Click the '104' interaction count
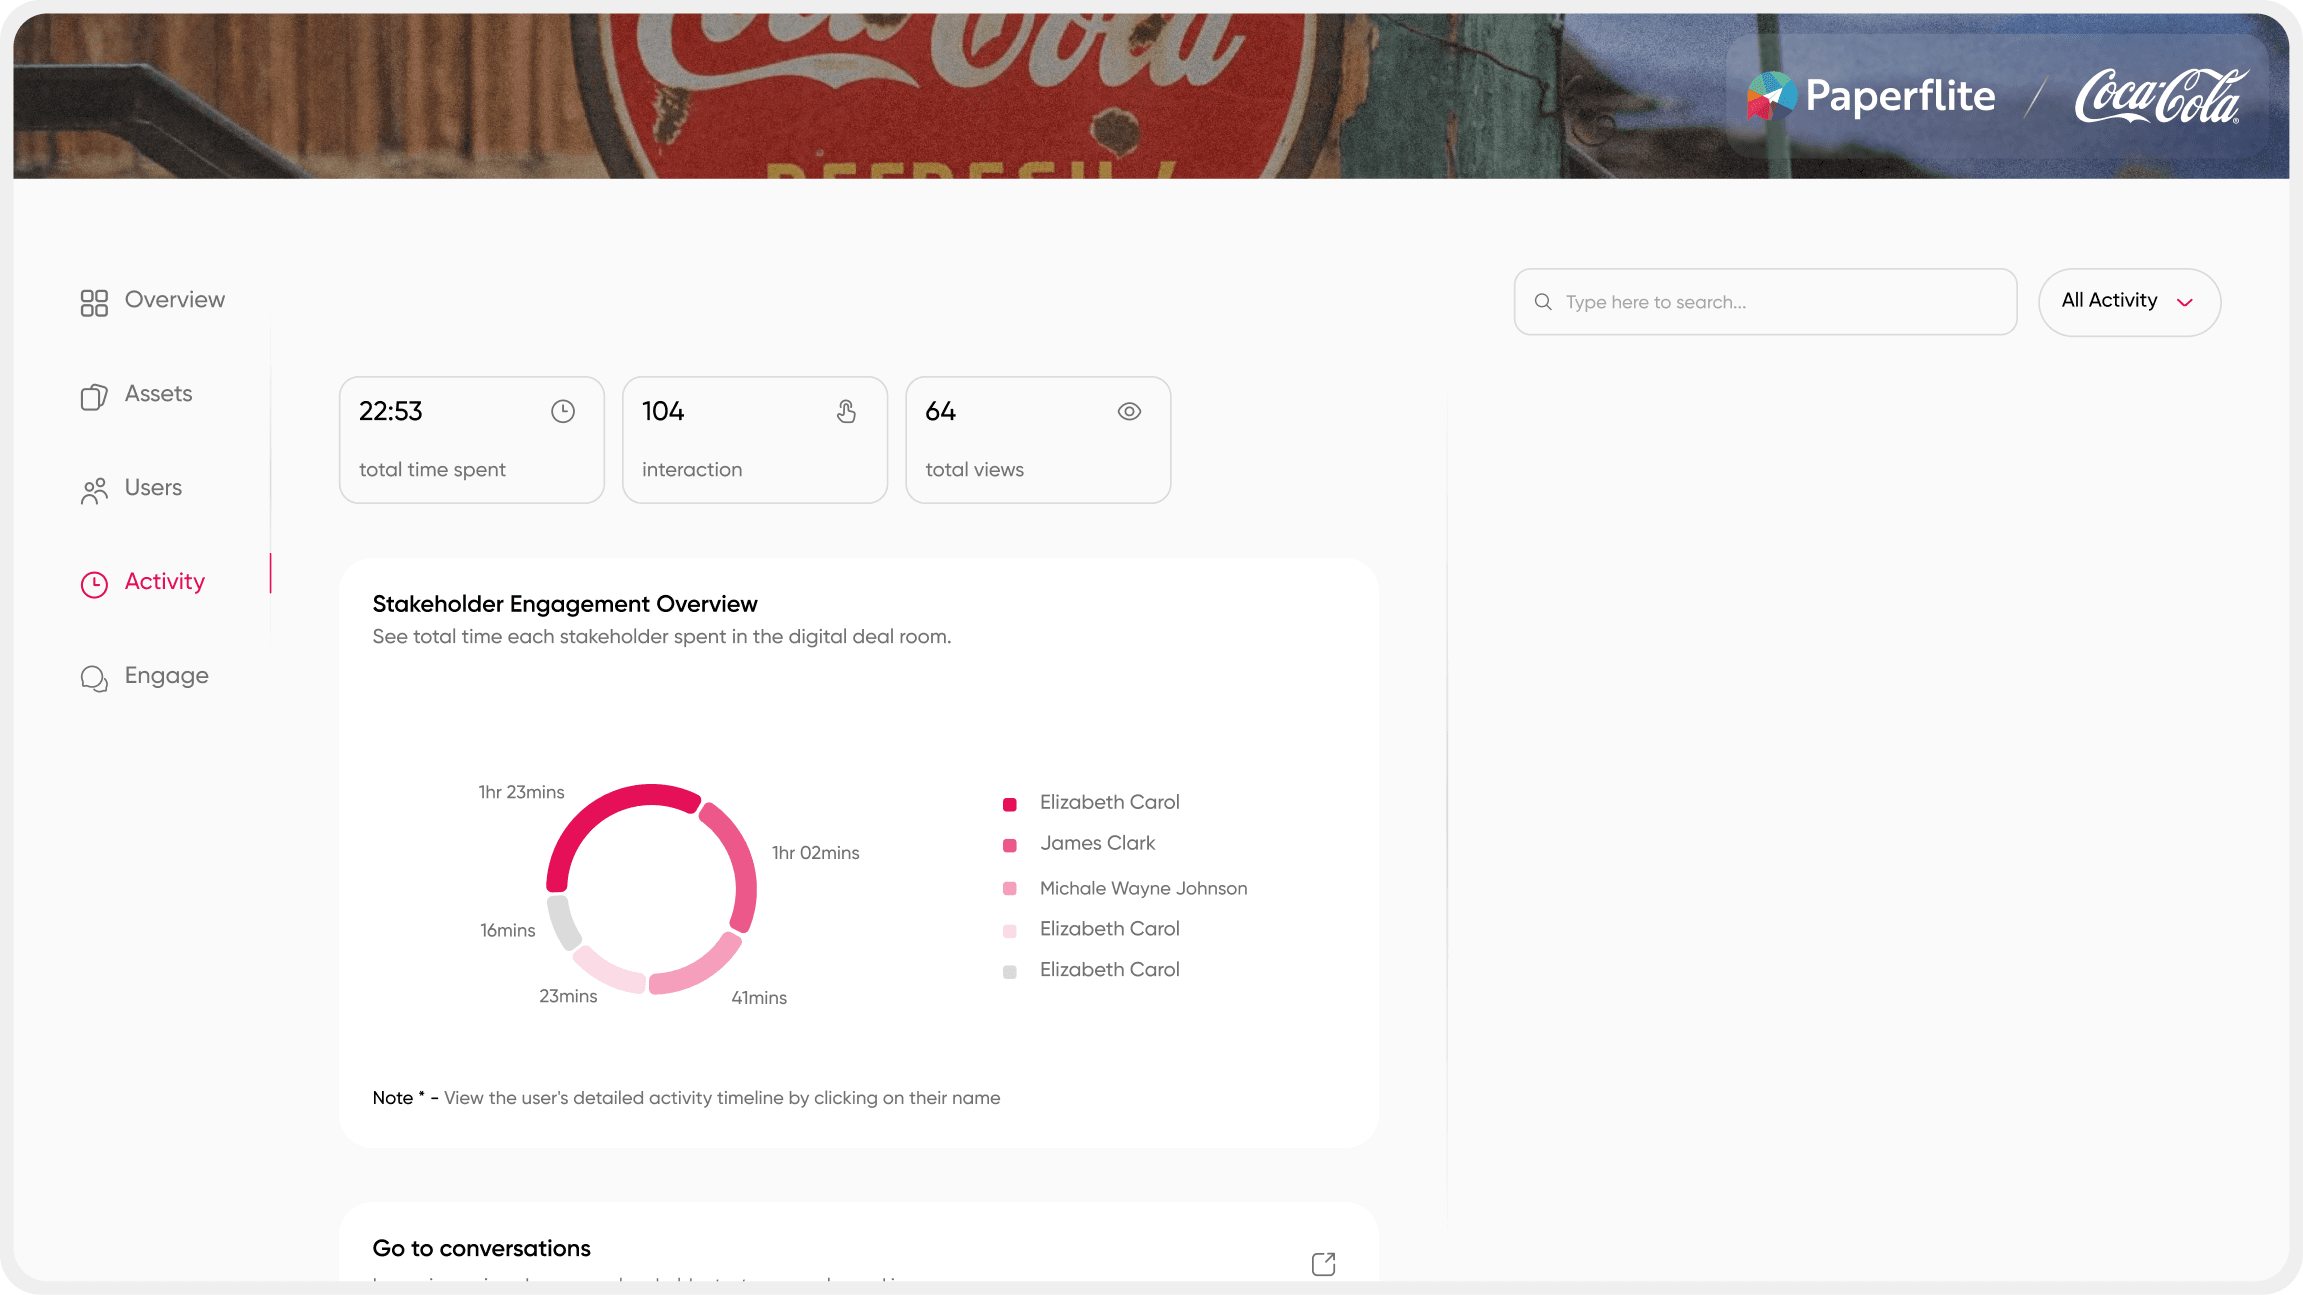 click(x=663, y=411)
